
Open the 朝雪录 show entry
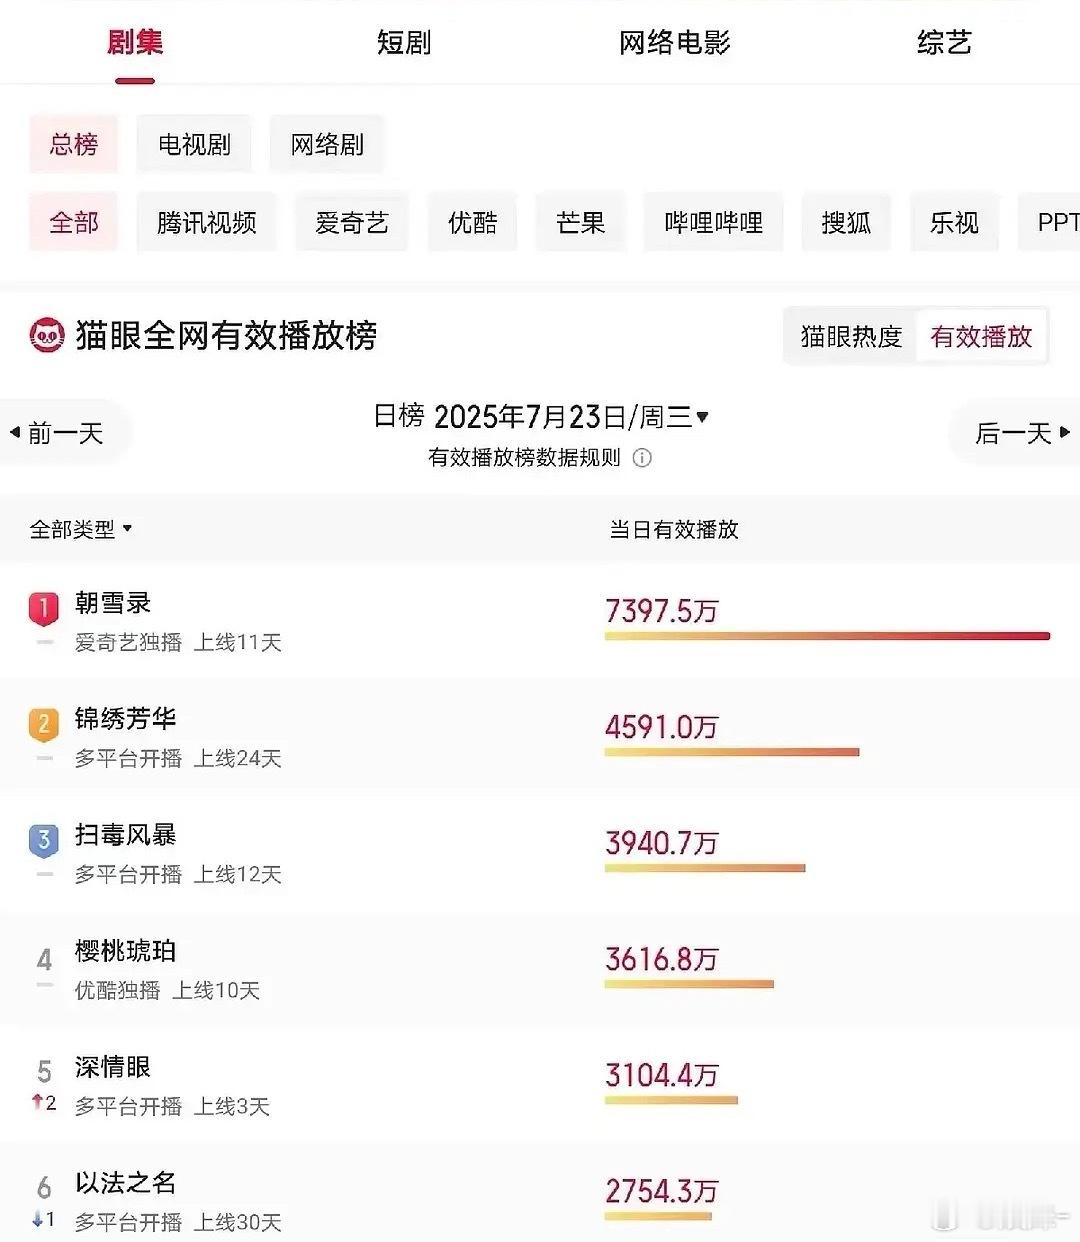[x=540, y=620]
